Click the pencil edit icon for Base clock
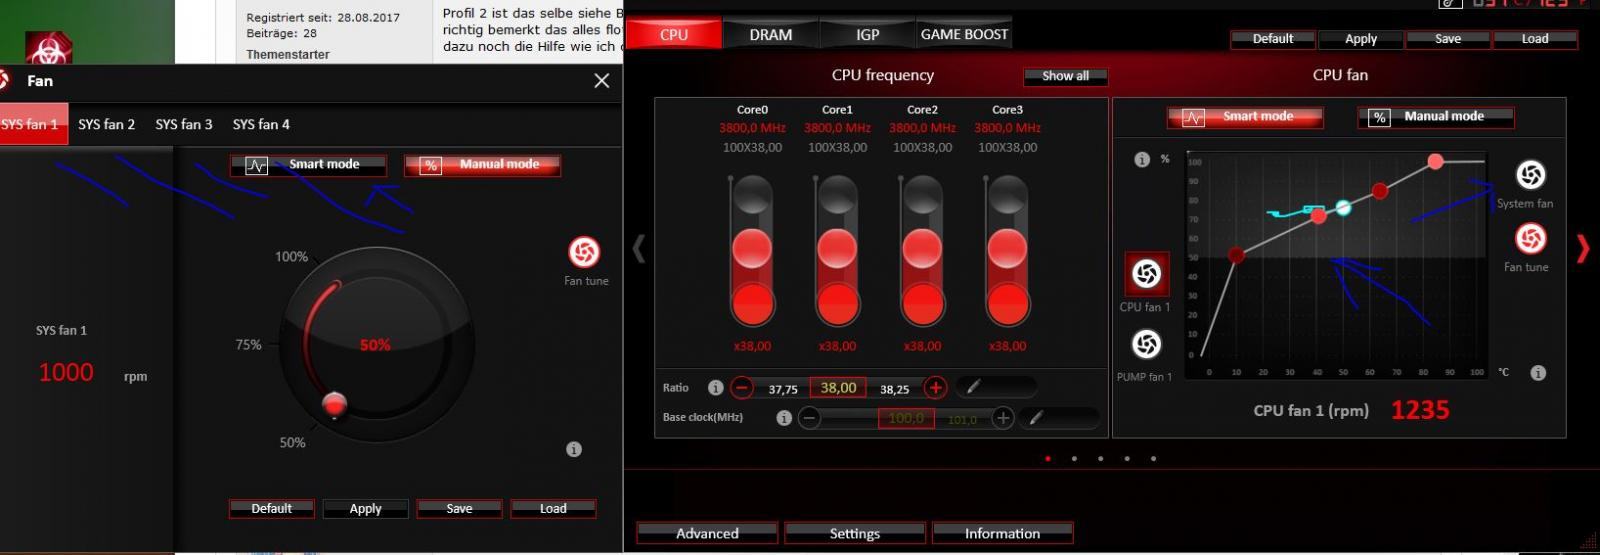 [x=1036, y=418]
